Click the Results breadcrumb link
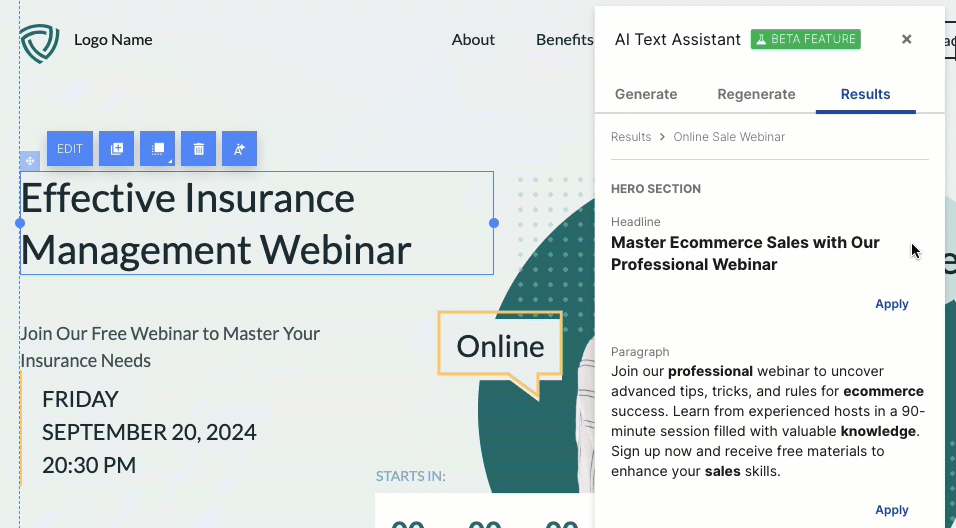 [631, 137]
